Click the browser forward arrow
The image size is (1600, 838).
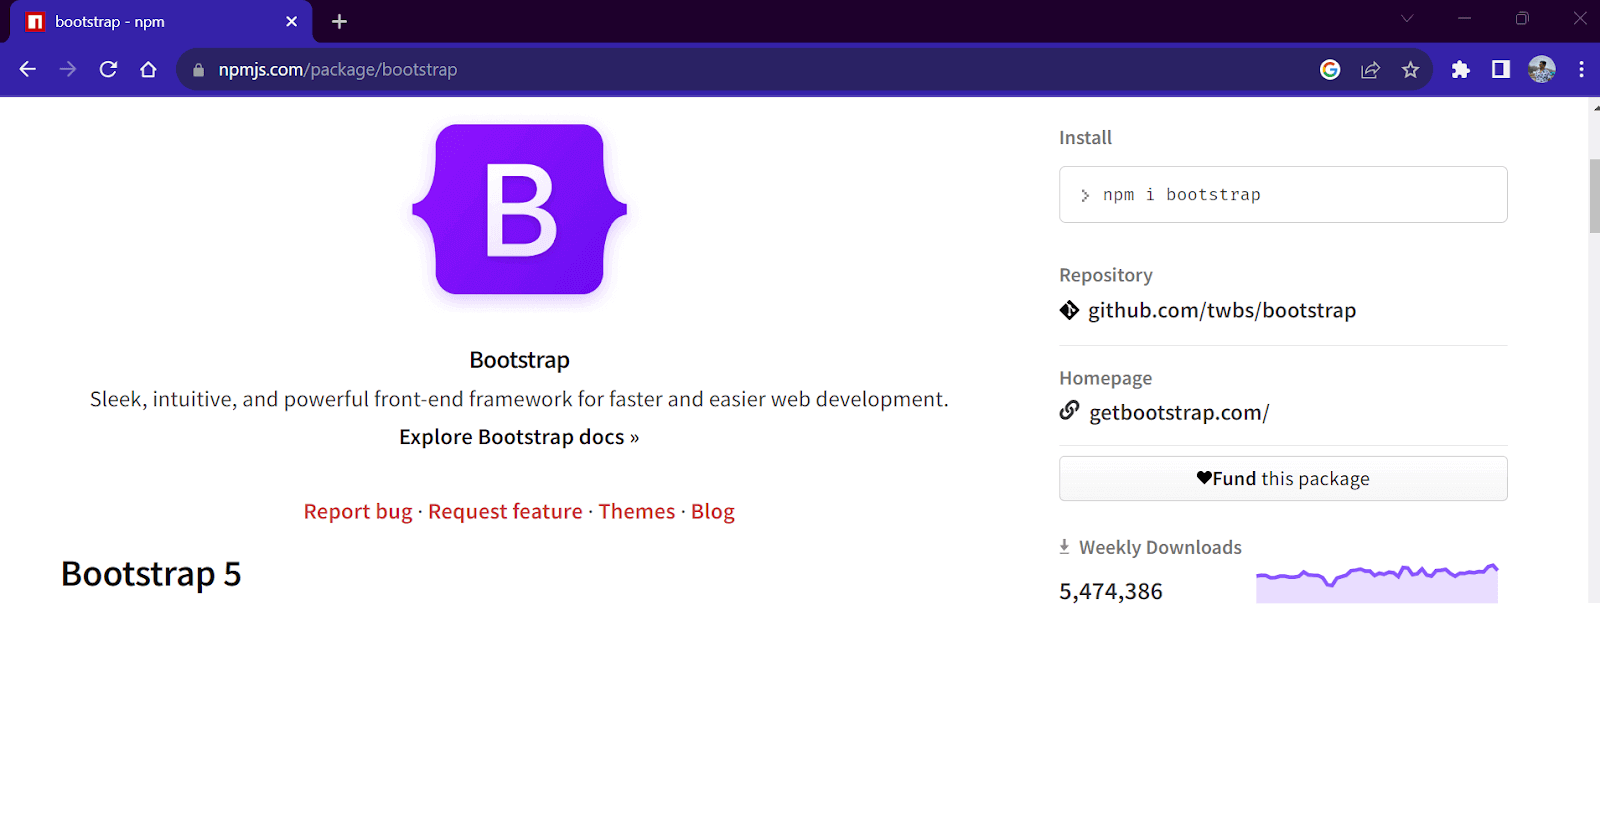pos(68,69)
